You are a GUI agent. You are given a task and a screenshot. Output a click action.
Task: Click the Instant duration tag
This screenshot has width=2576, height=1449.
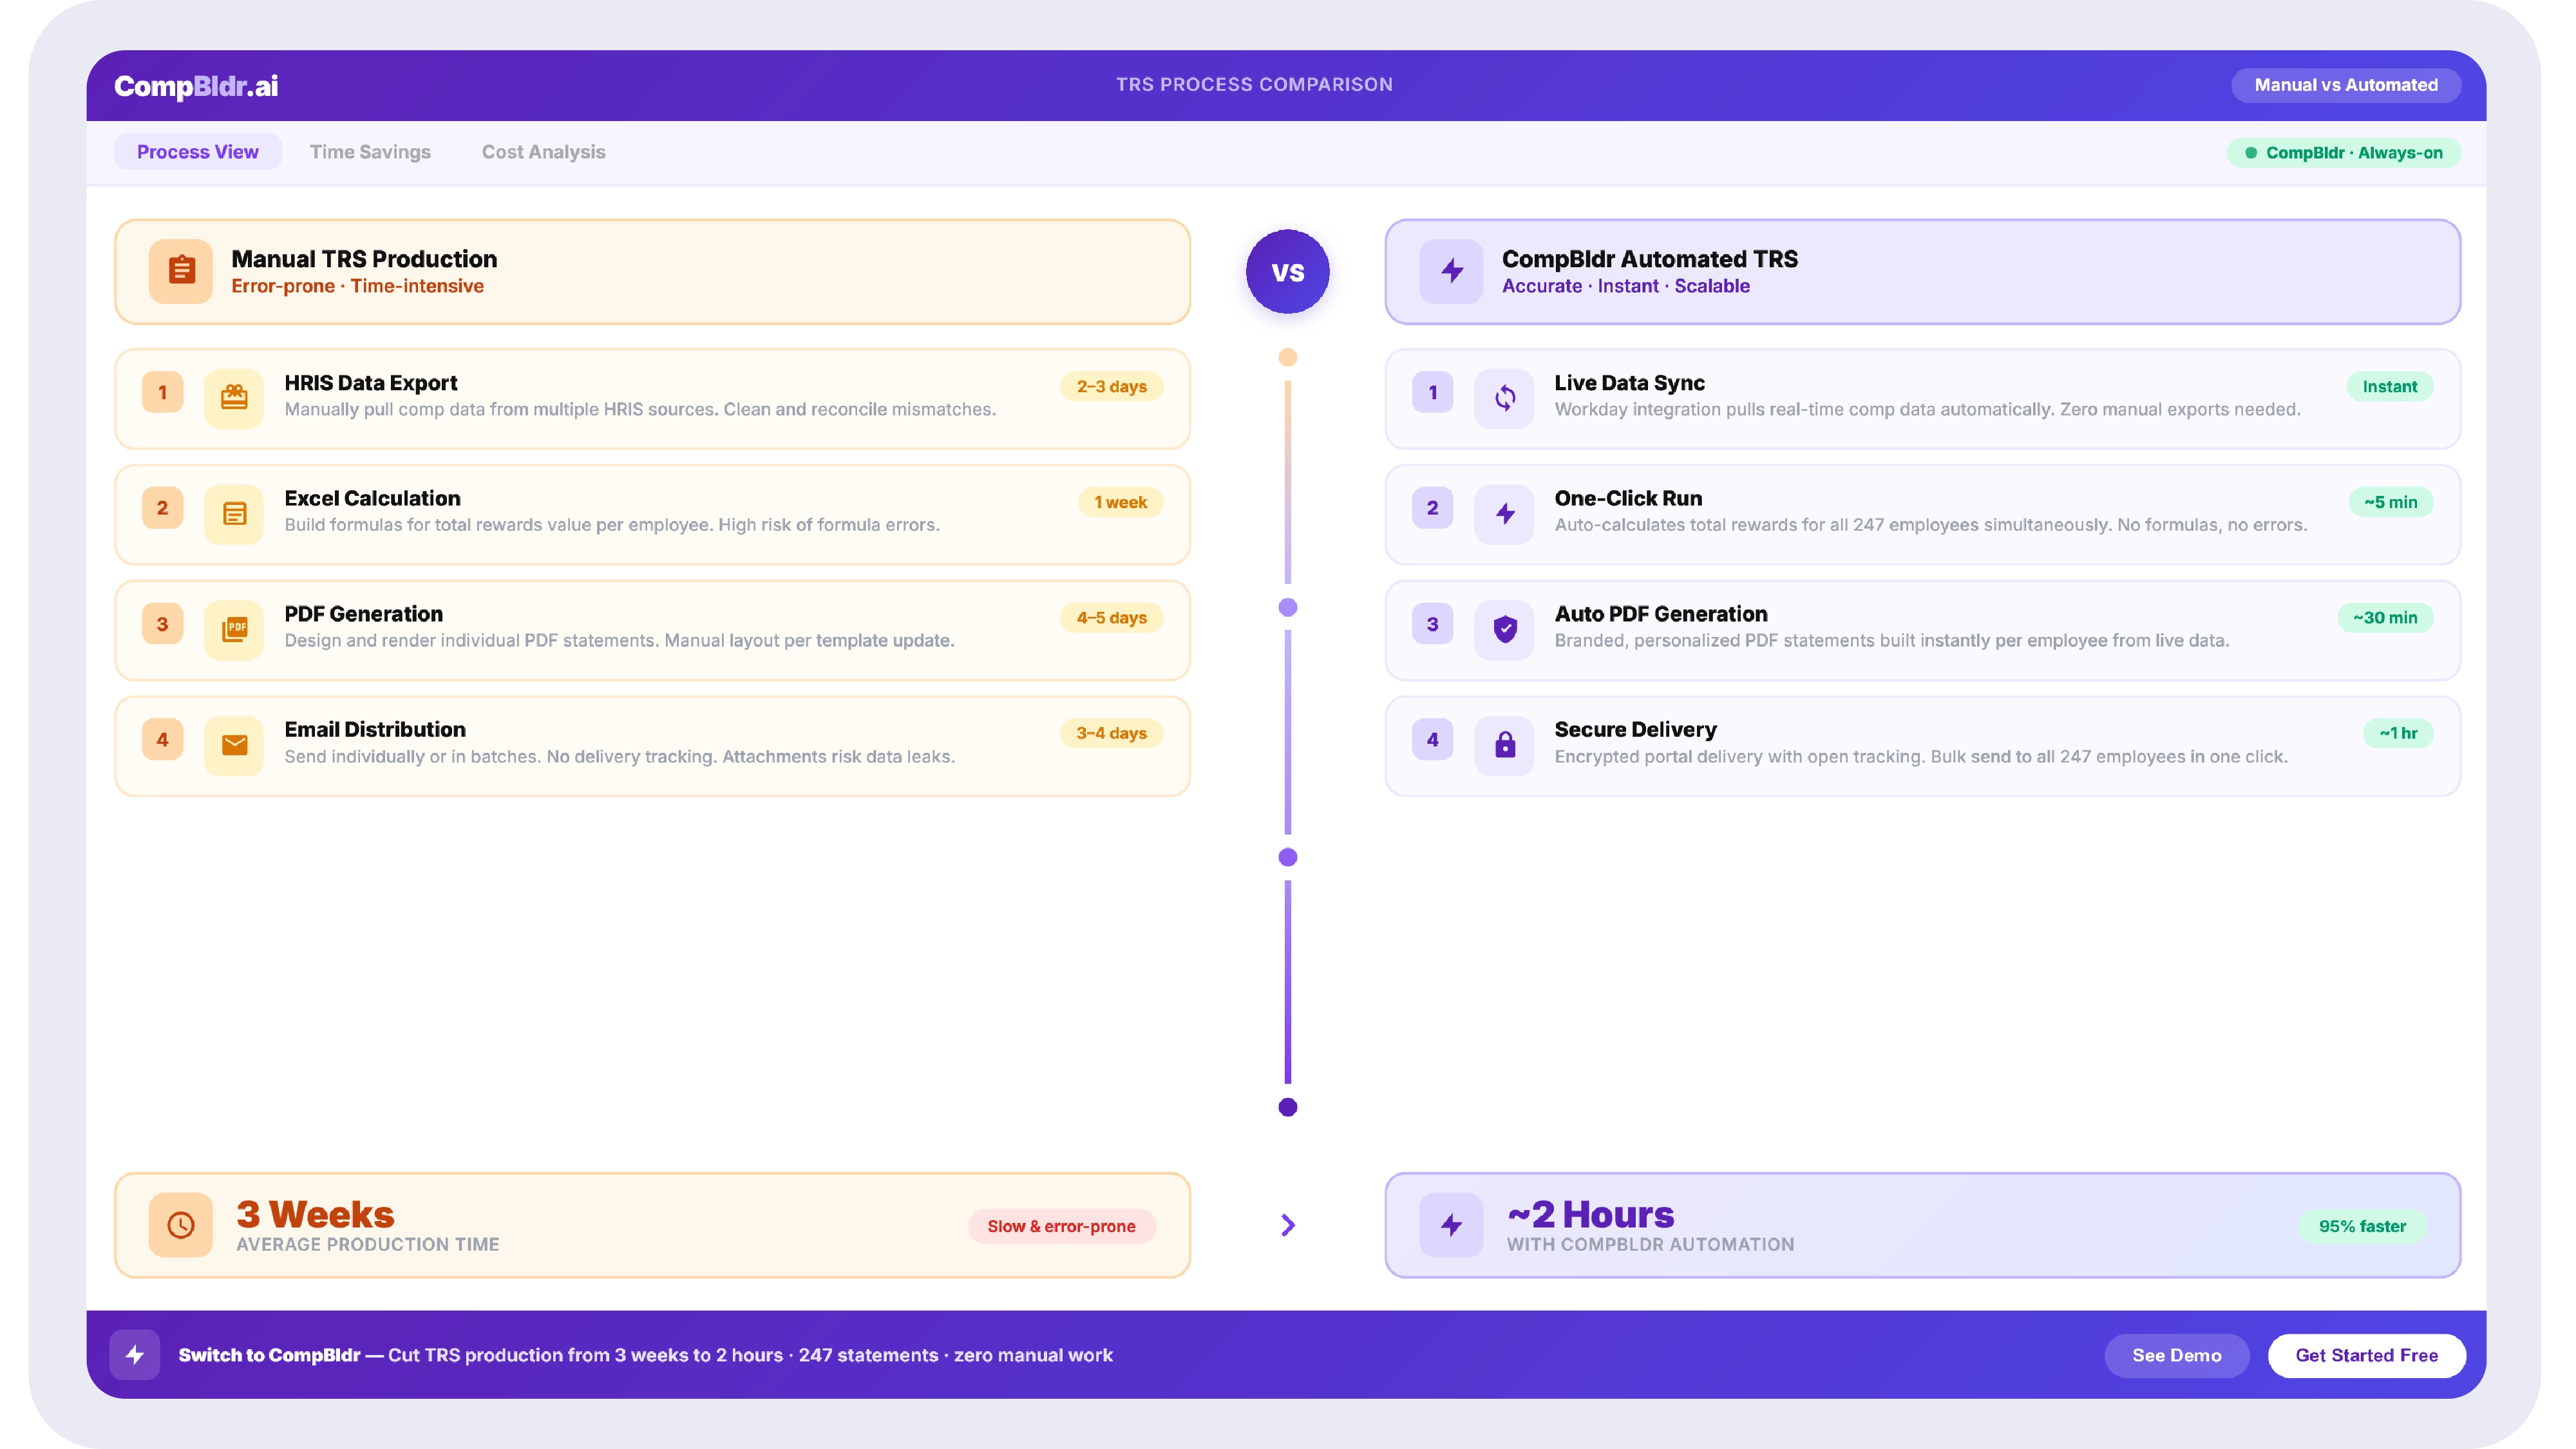click(x=2389, y=386)
